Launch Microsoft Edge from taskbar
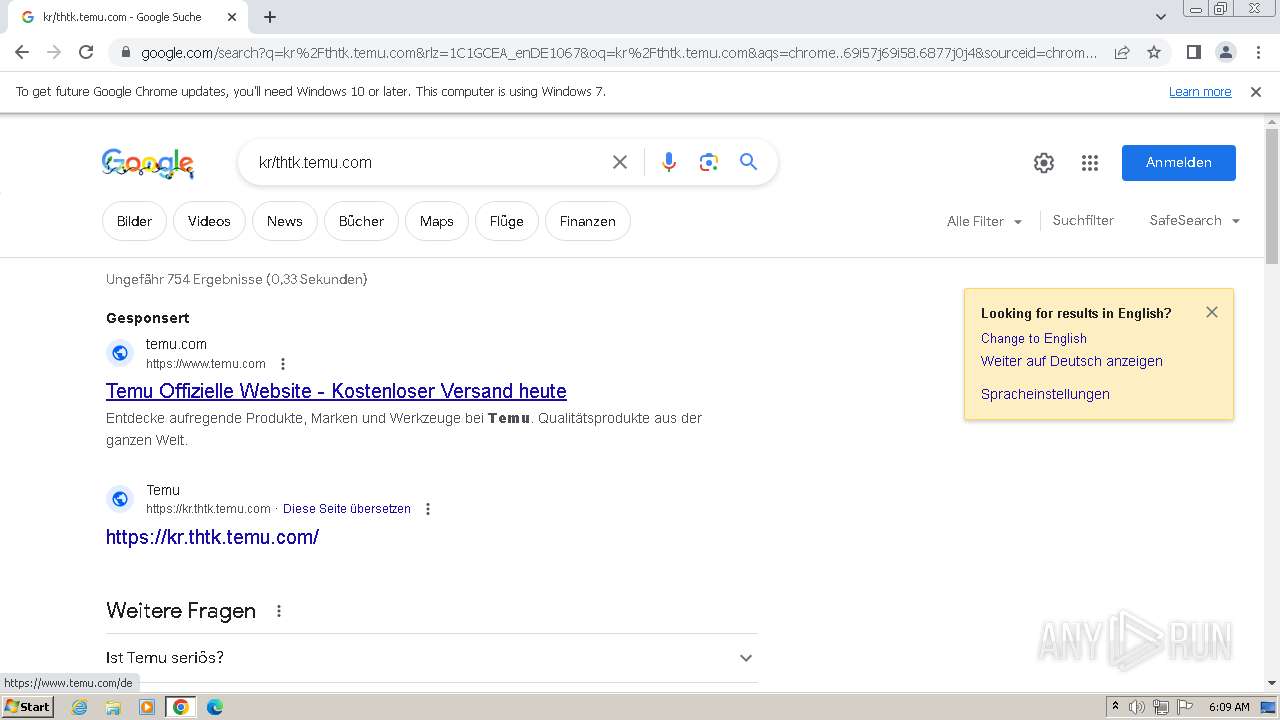 click(214, 707)
